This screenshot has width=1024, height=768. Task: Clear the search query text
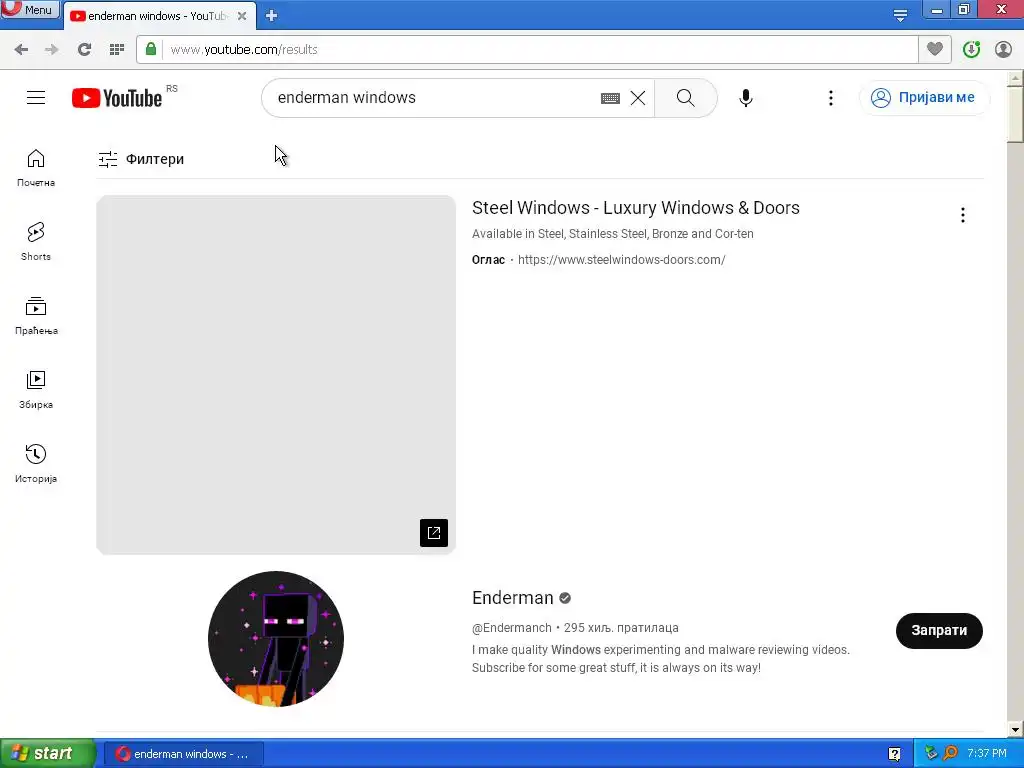point(638,98)
